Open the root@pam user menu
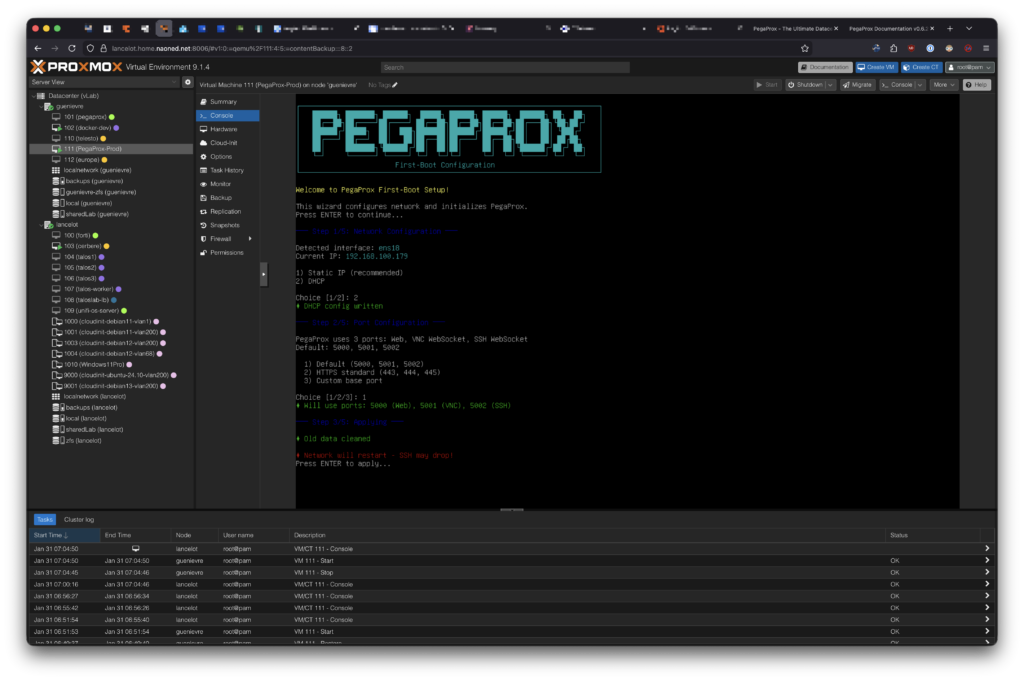Screen dimensions: 1024x681 tap(969, 67)
